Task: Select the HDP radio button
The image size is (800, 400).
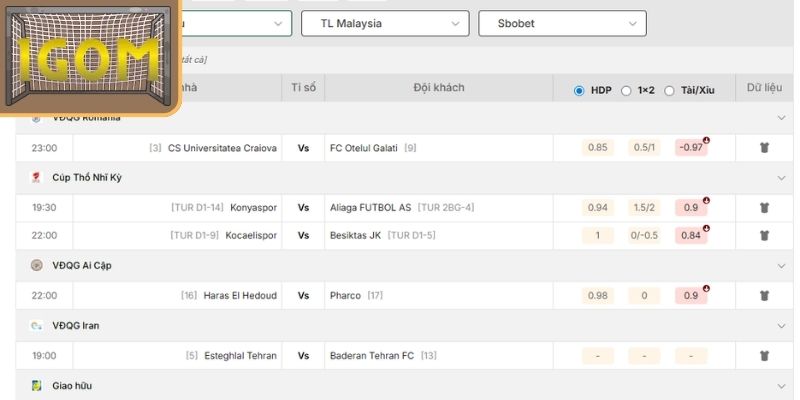Action: click(x=579, y=91)
